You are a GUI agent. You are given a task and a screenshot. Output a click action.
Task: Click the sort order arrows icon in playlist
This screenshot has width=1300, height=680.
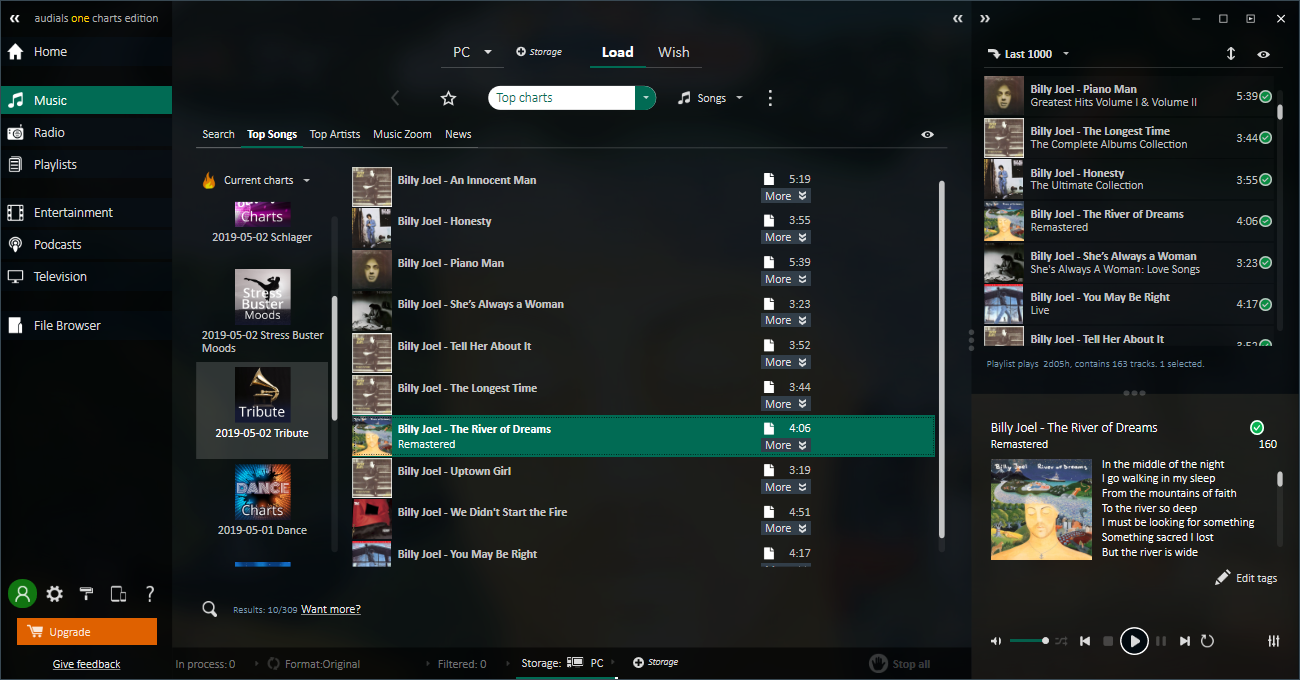[x=1231, y=54]
